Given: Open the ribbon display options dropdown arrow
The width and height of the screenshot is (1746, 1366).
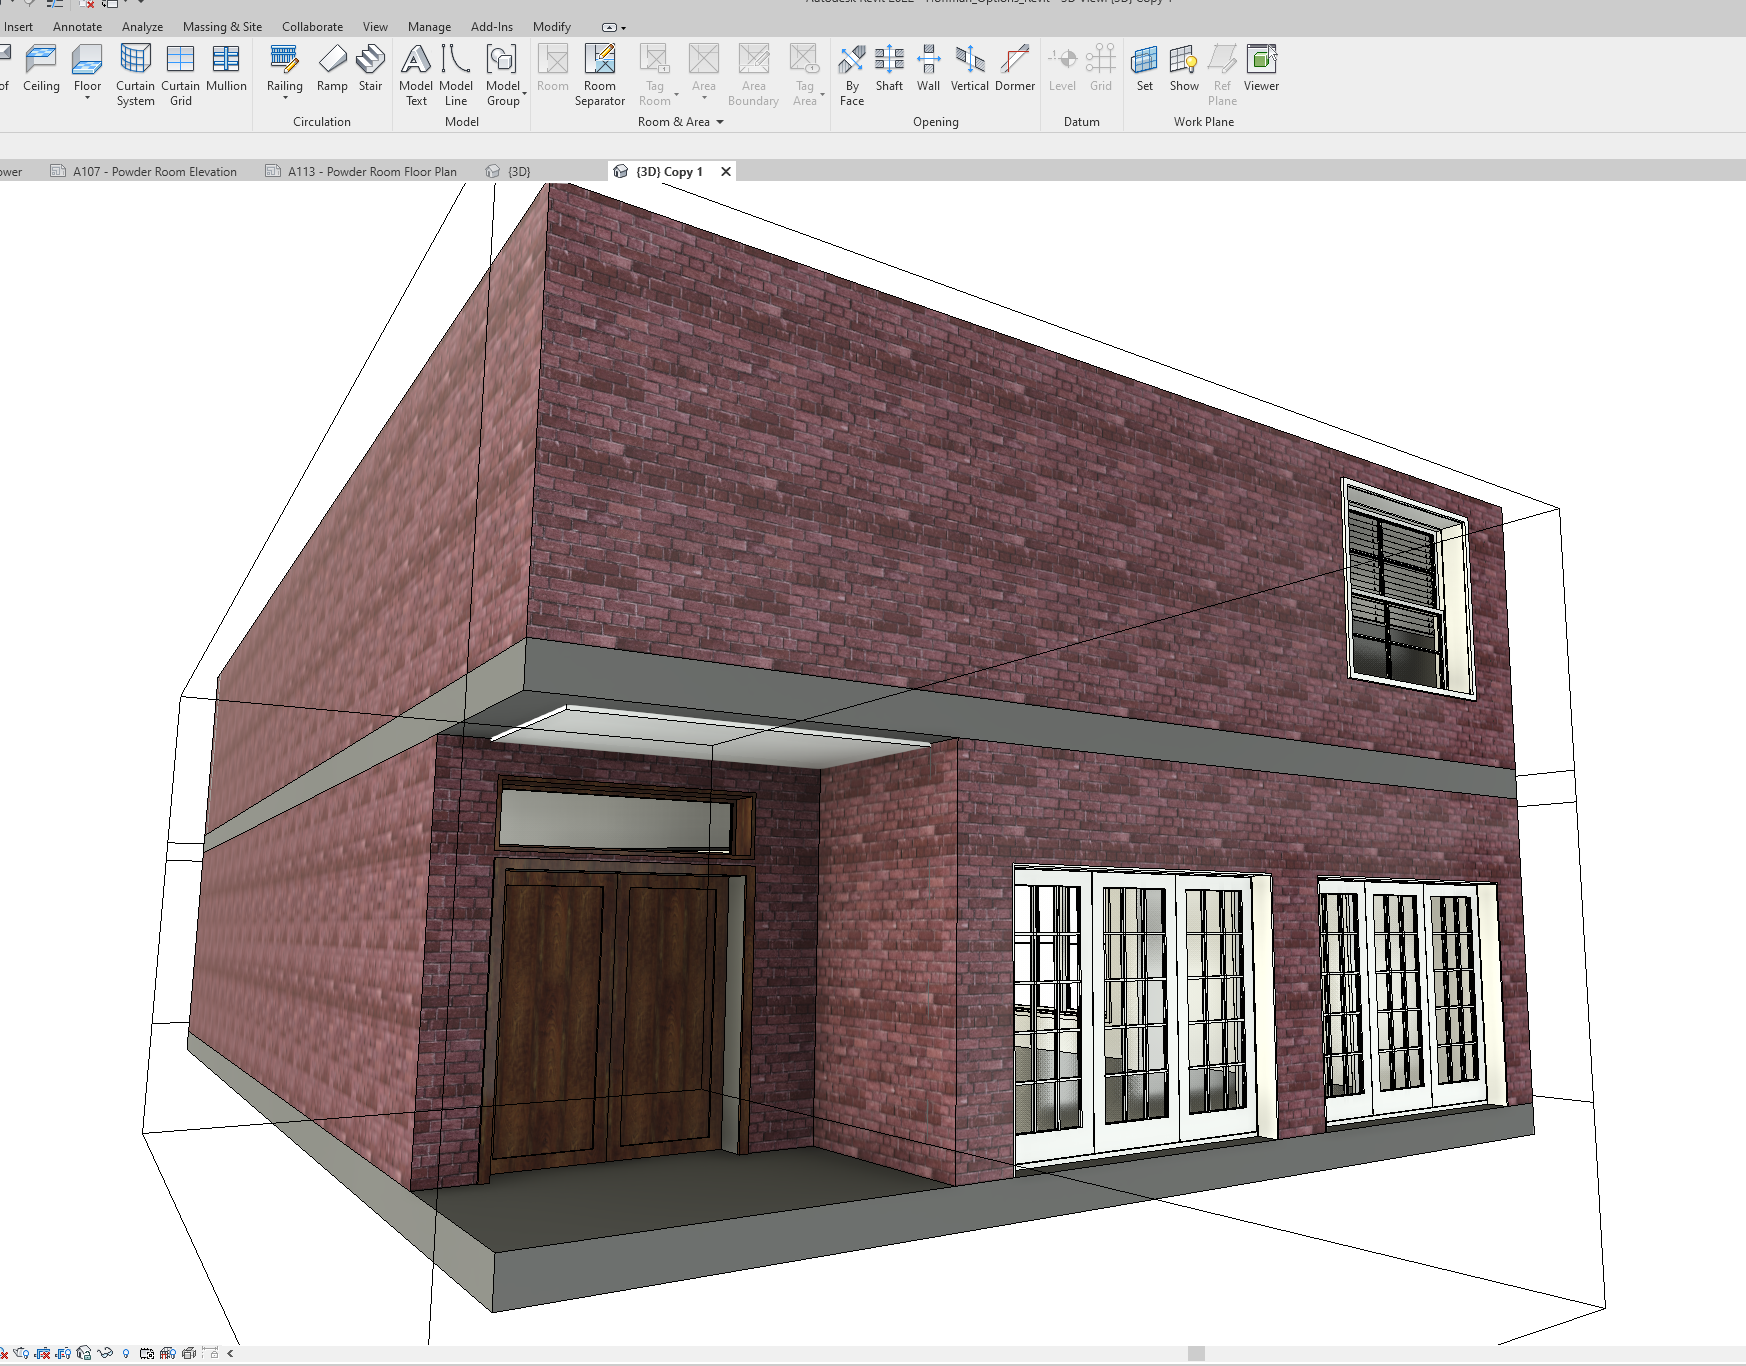Looking at the screenshot, I should tap(623, 28).
